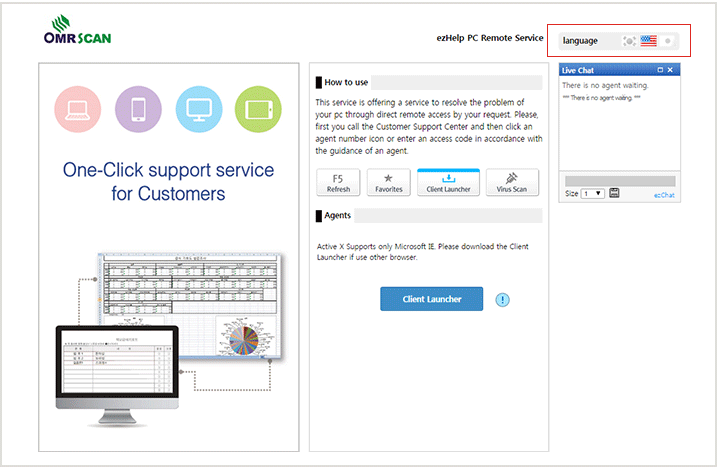Select the third faded language option
Image resolution: width=719 pixels, height=469 pixels.
(x=669, y=41)
